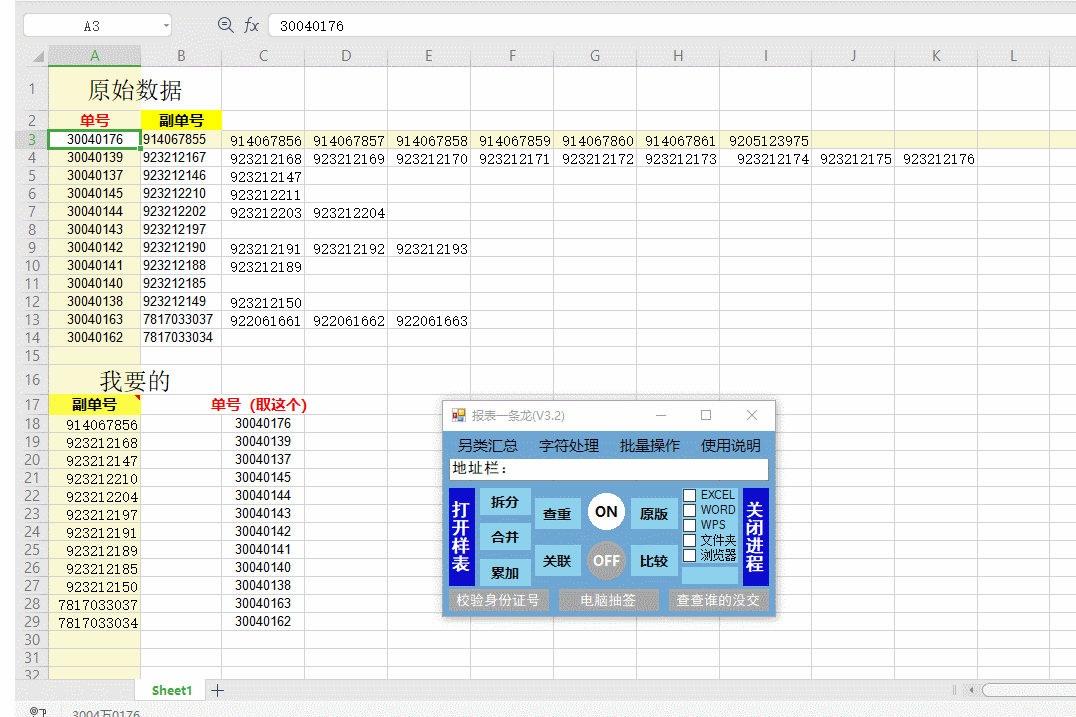Open the fx insert function icon
Viewport: 1076px width, 717px height.
(251, 25)
